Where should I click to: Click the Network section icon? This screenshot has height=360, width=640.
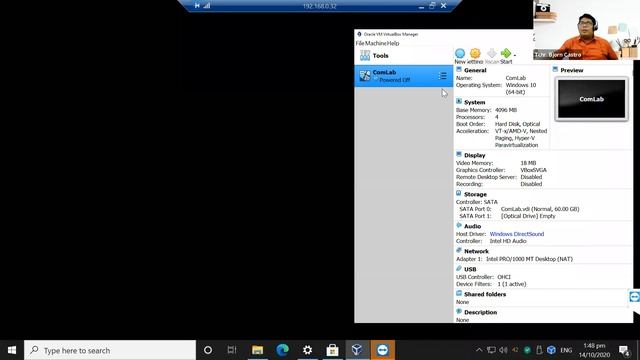tap(459, 251)
